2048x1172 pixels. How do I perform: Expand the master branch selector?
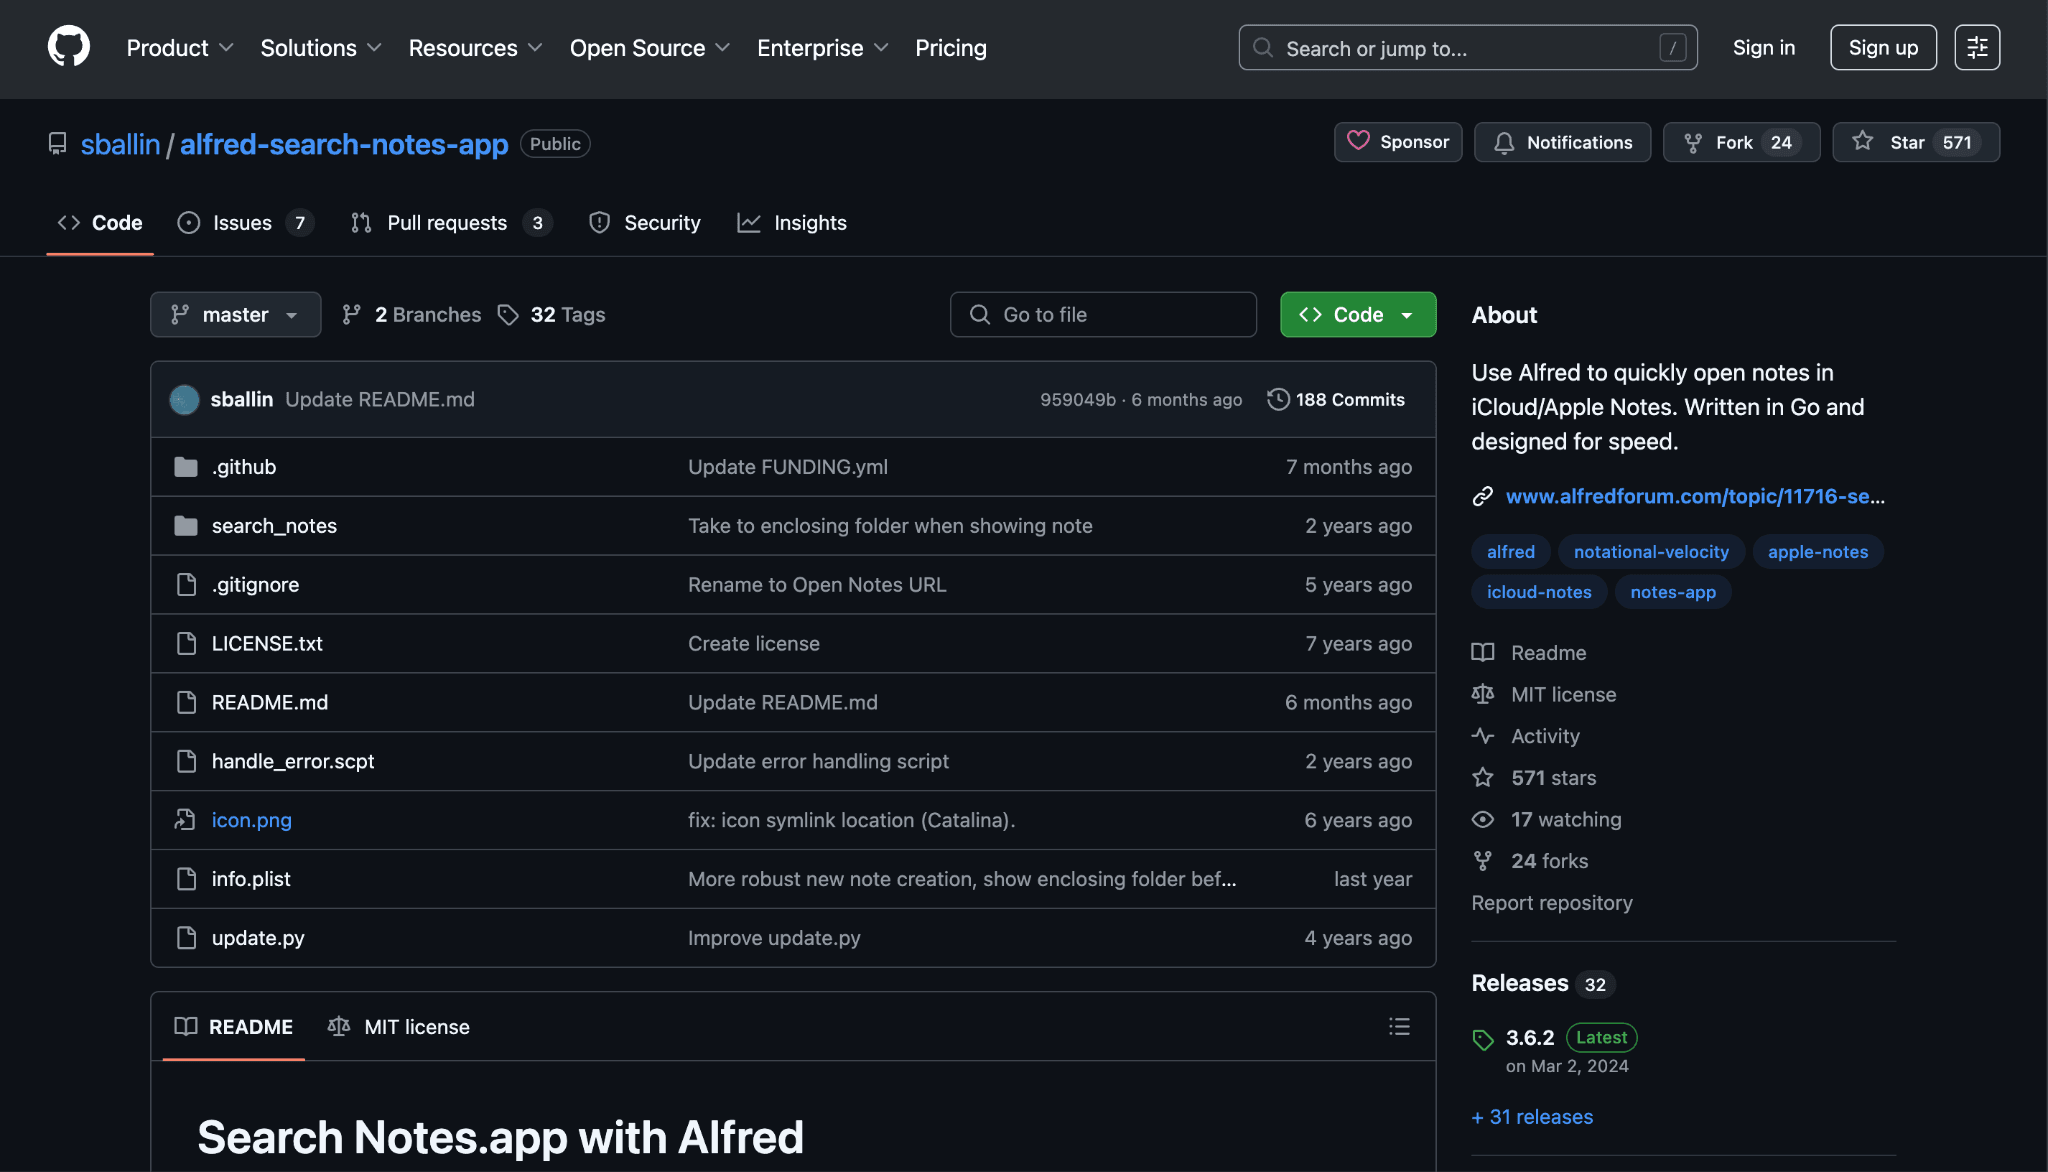click(x=235, y=314)
